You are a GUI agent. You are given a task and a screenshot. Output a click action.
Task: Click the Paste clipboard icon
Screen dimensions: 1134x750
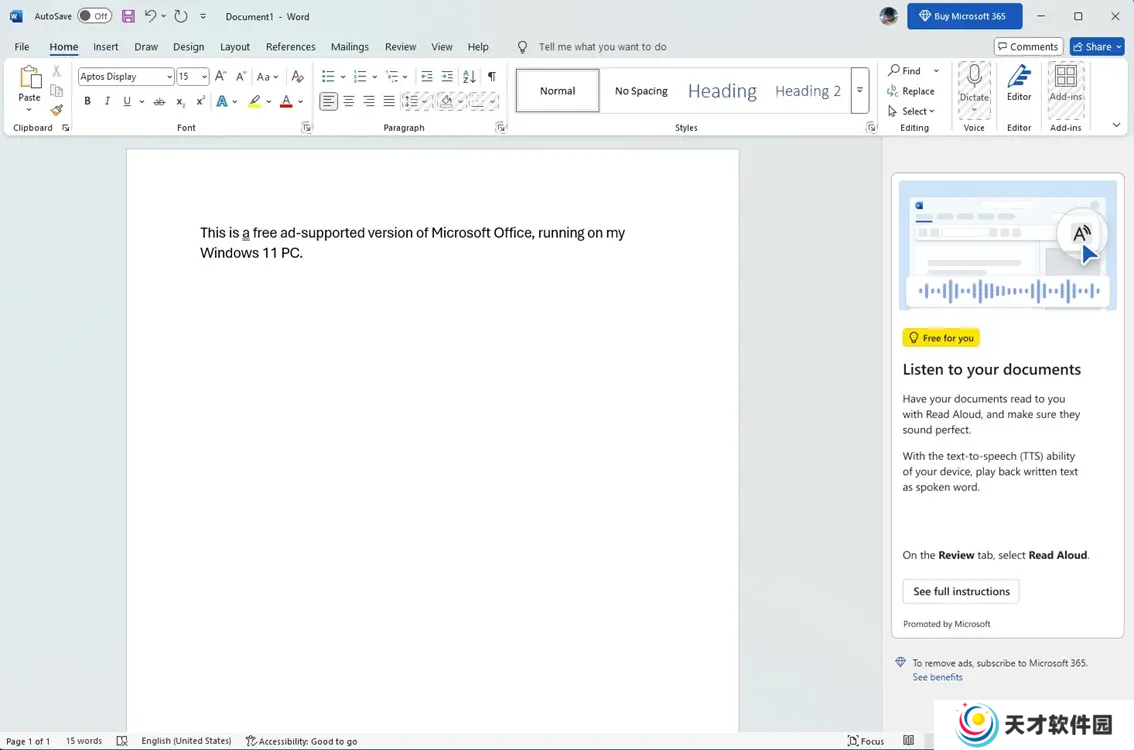(x=30, y=77)
